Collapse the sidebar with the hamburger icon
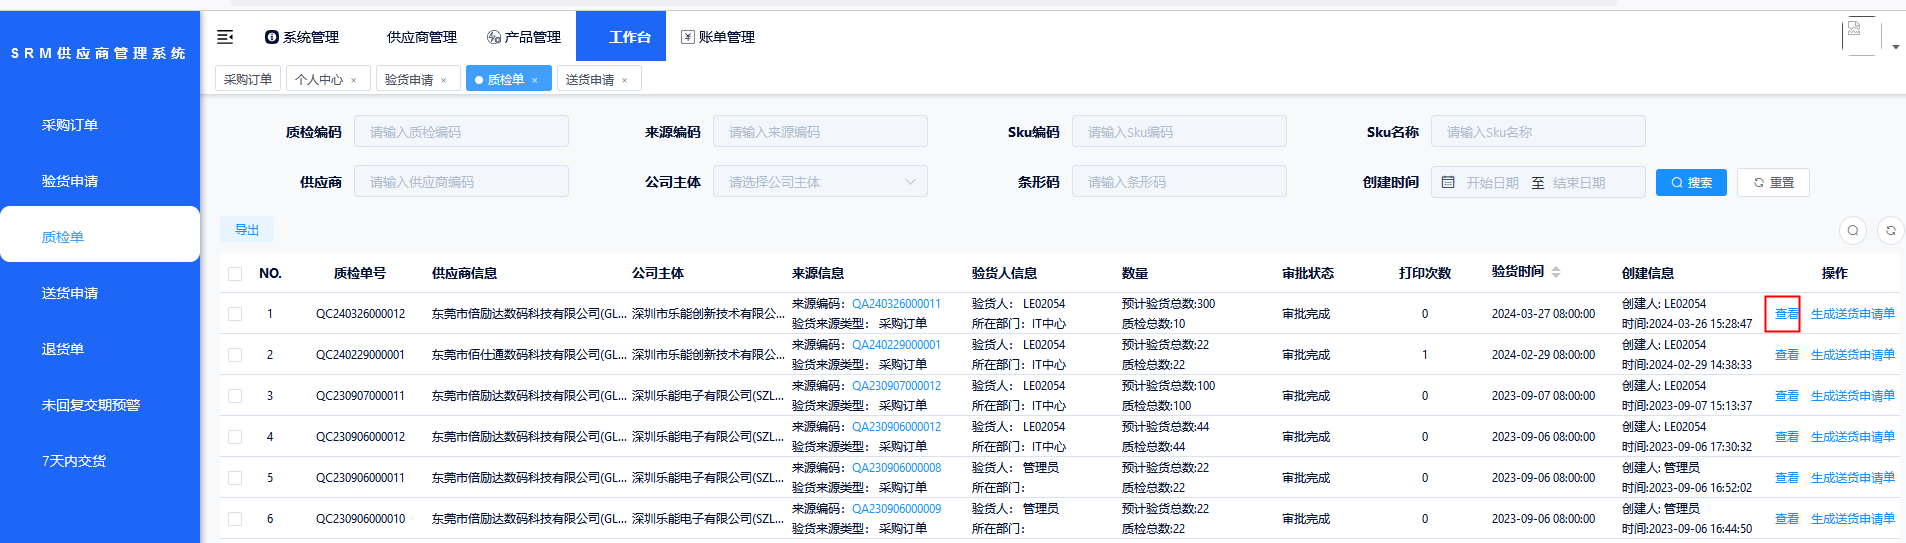The height and width of the screenshot is (543, 1906). click(225, 37)
